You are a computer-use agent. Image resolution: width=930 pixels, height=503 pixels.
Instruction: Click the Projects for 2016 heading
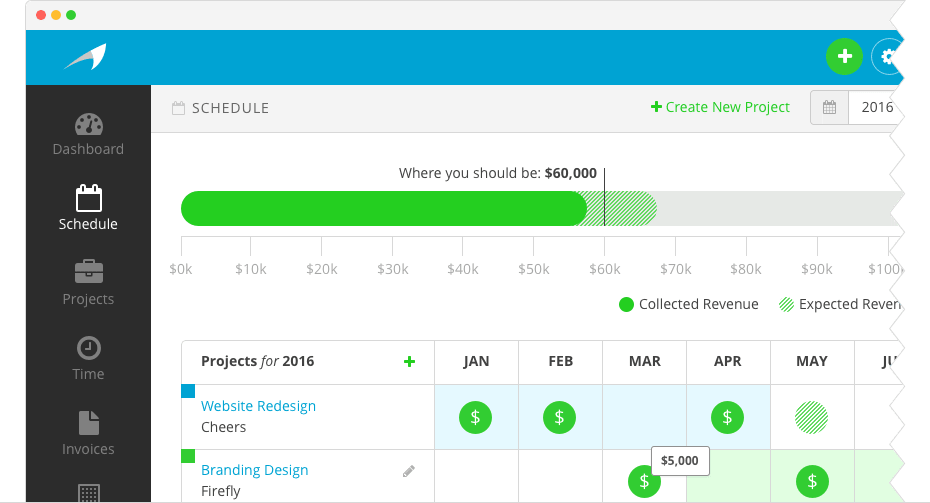coord(257,361)
